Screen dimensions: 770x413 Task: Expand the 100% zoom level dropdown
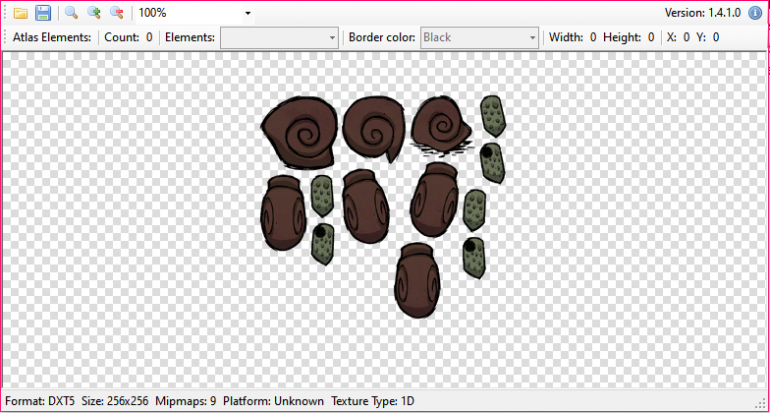coord(247,14)
